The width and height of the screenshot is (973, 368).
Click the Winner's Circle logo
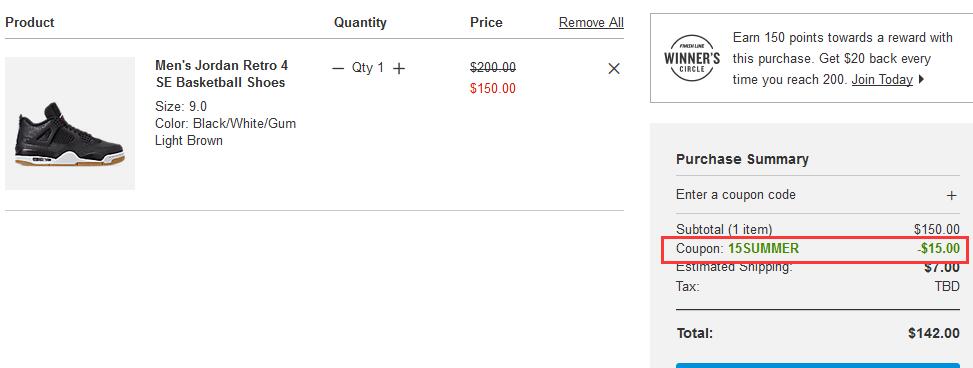(692, 58)
